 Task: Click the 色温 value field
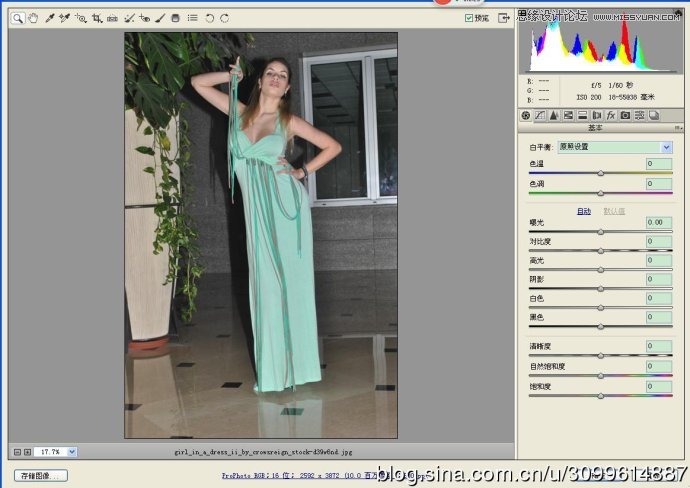[659, 164]
